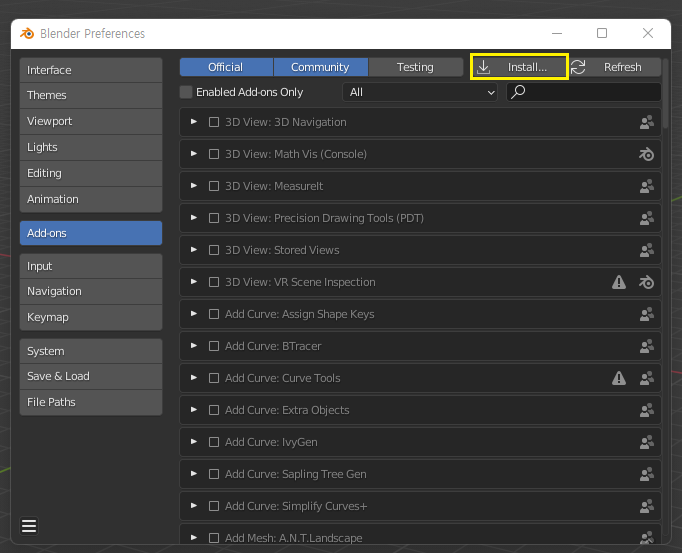Viewport: 682px width, 553px height.
Task: Toggle the Community add-ons filter
Action: tap(321, 67)
